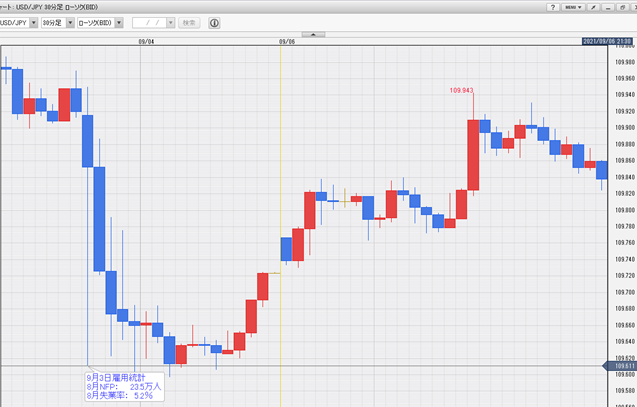Image resolution: width=637 pixels, height=407 pixels.
Task: Open the MENU dropdown
Action: (573, 7)
